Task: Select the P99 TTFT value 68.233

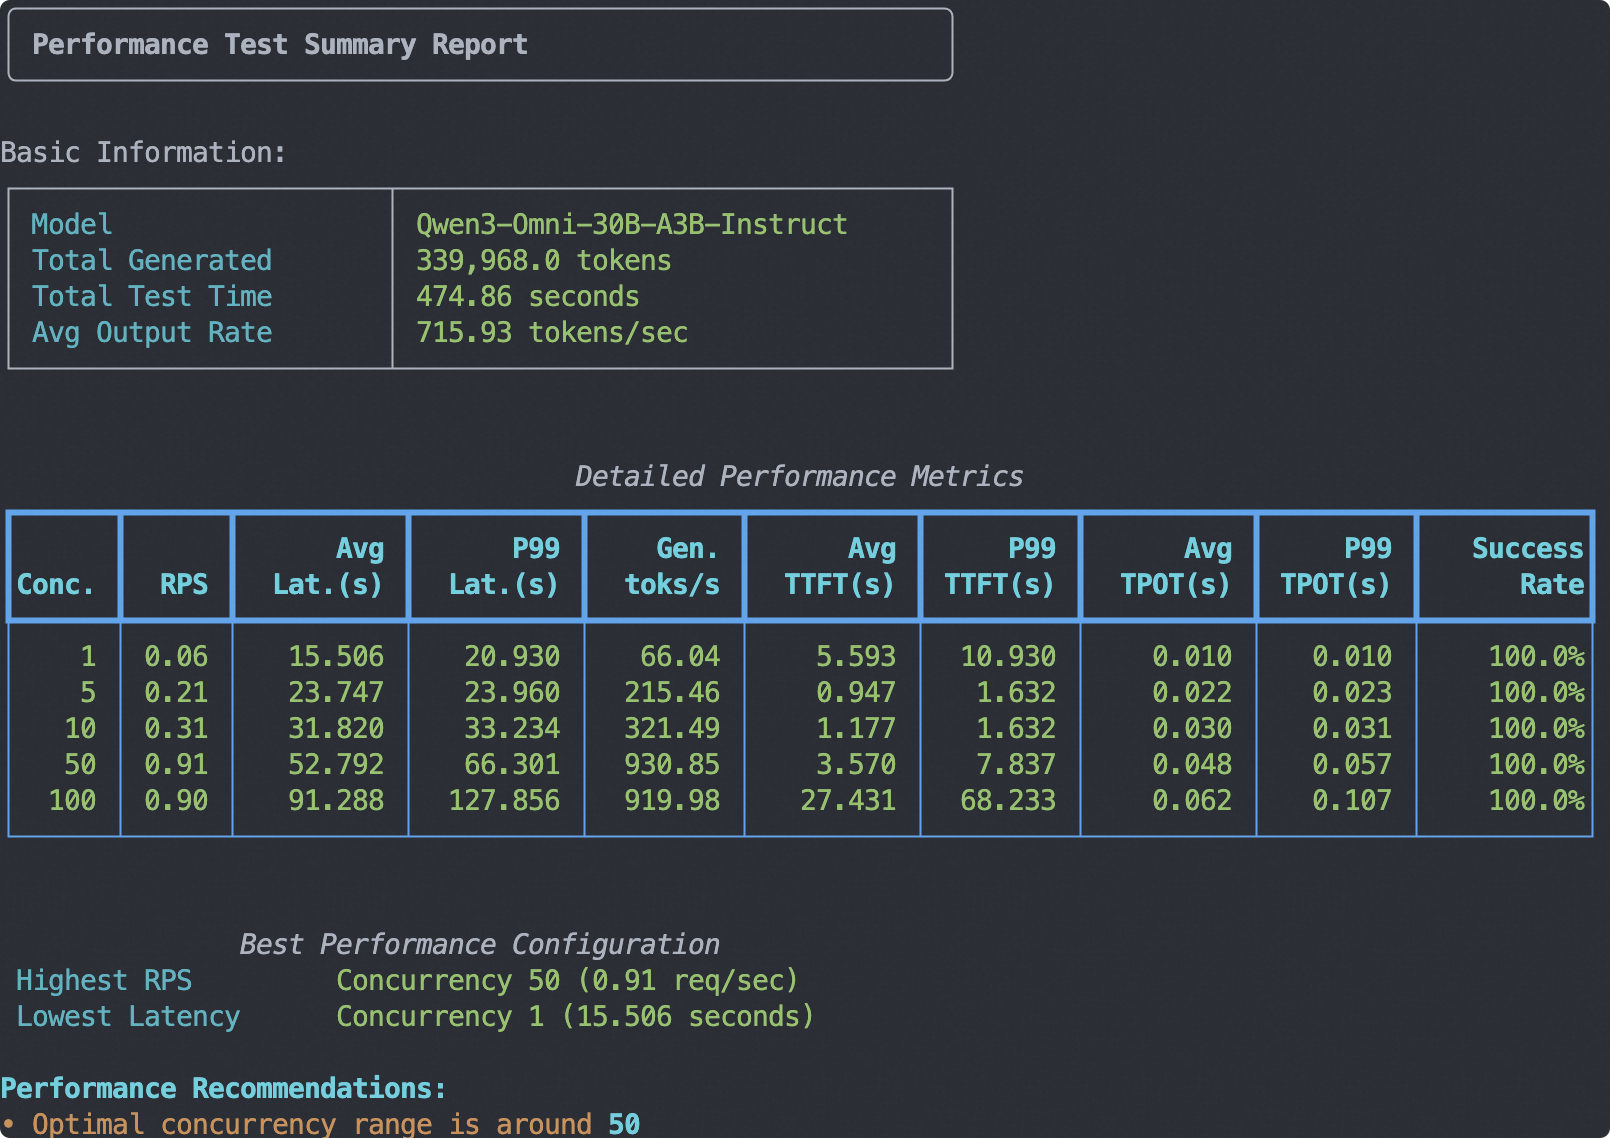Action: pos(1008,800)
